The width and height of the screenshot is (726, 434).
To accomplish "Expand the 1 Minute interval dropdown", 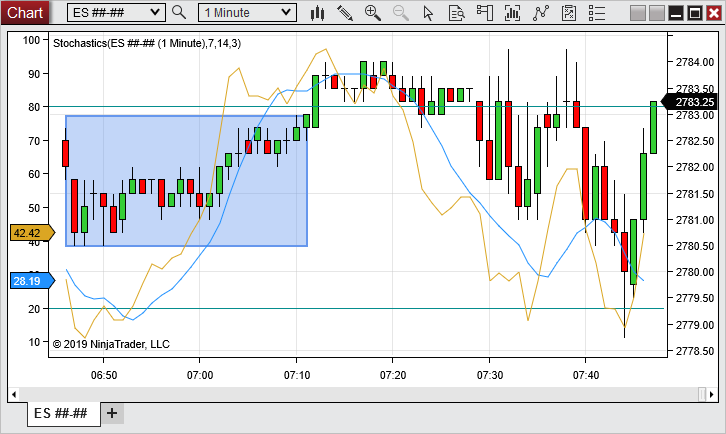I will (x=287, y=13).
